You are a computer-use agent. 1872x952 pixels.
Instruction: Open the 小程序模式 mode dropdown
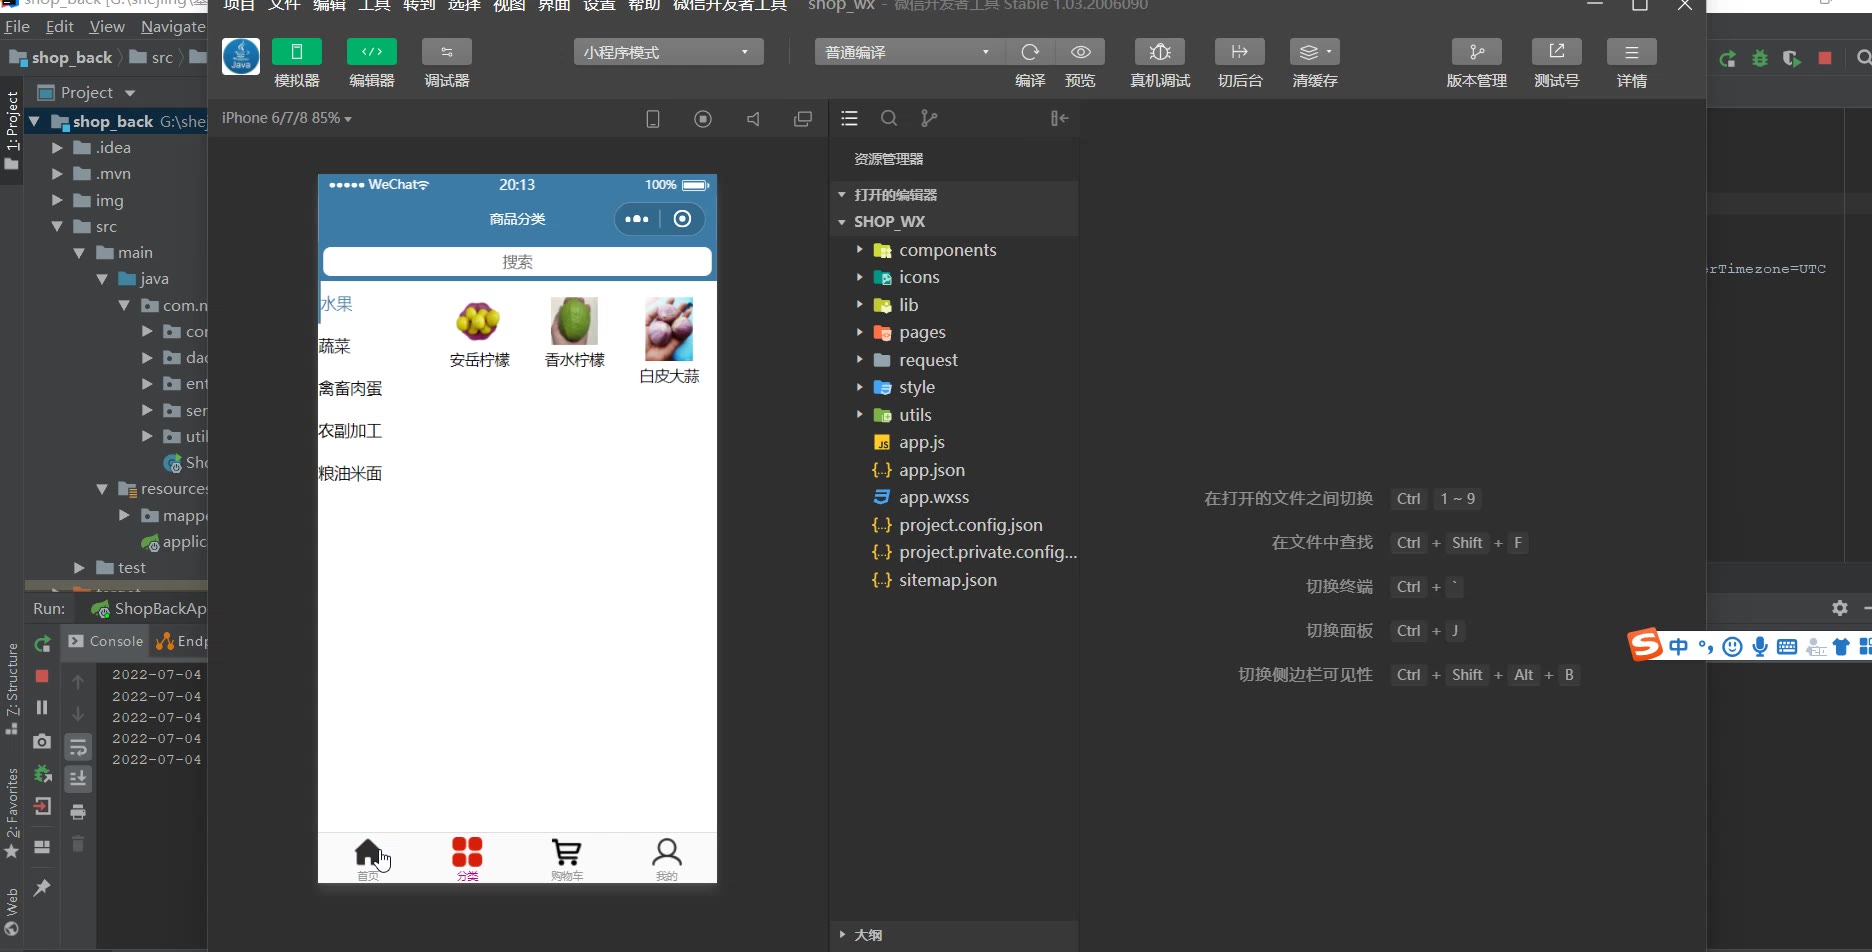tap(668, 52)
